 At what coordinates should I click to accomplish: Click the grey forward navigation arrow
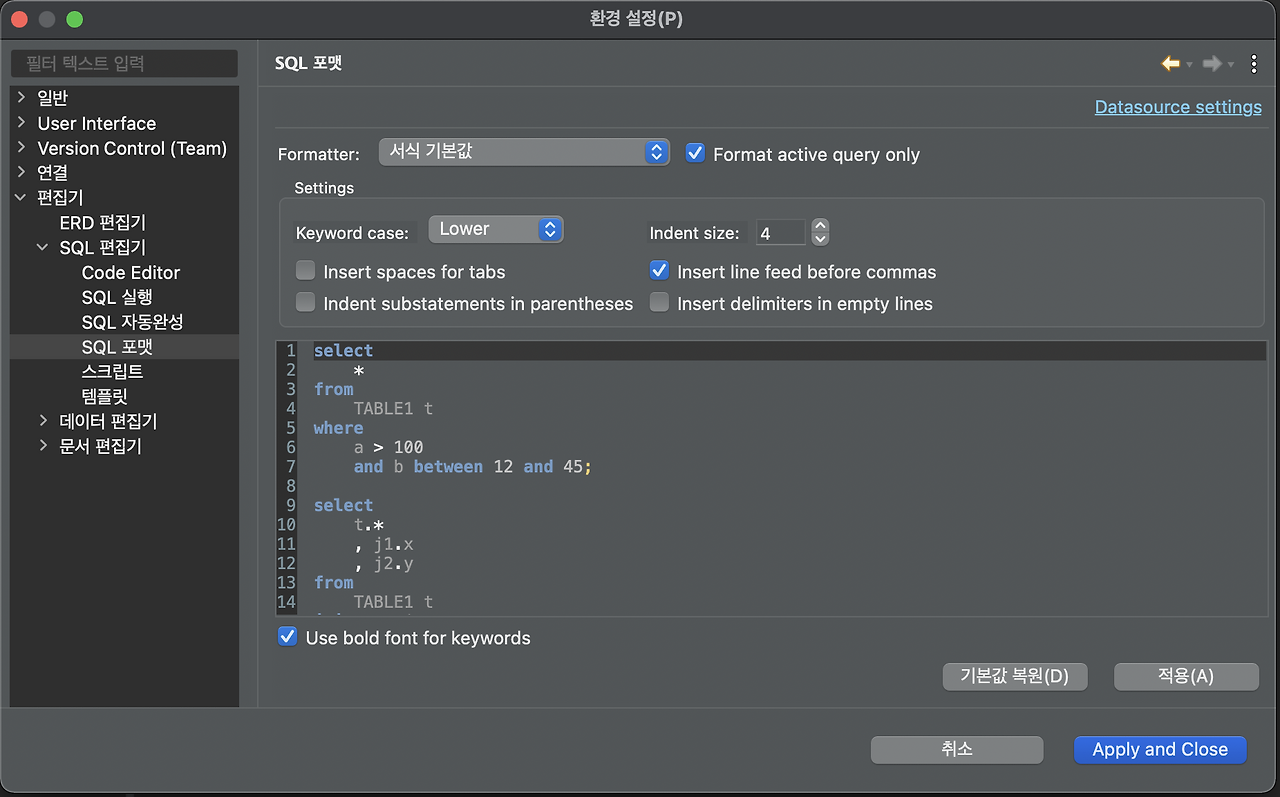[x=1212, y=64]
